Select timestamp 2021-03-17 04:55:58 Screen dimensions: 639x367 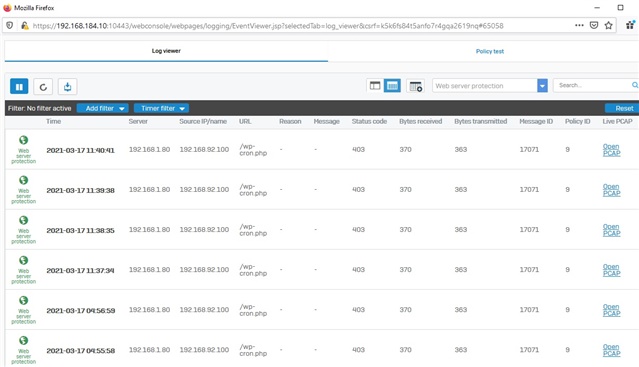(81, 350)
